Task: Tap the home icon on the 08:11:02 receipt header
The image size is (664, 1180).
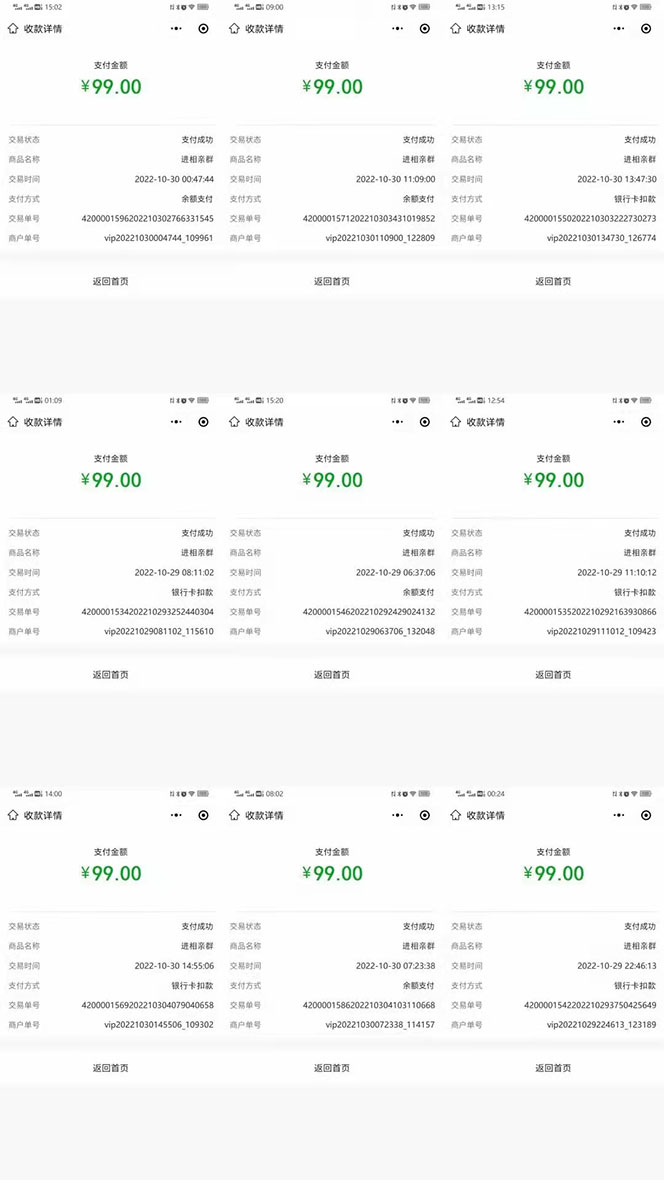Action: [11, 422]
